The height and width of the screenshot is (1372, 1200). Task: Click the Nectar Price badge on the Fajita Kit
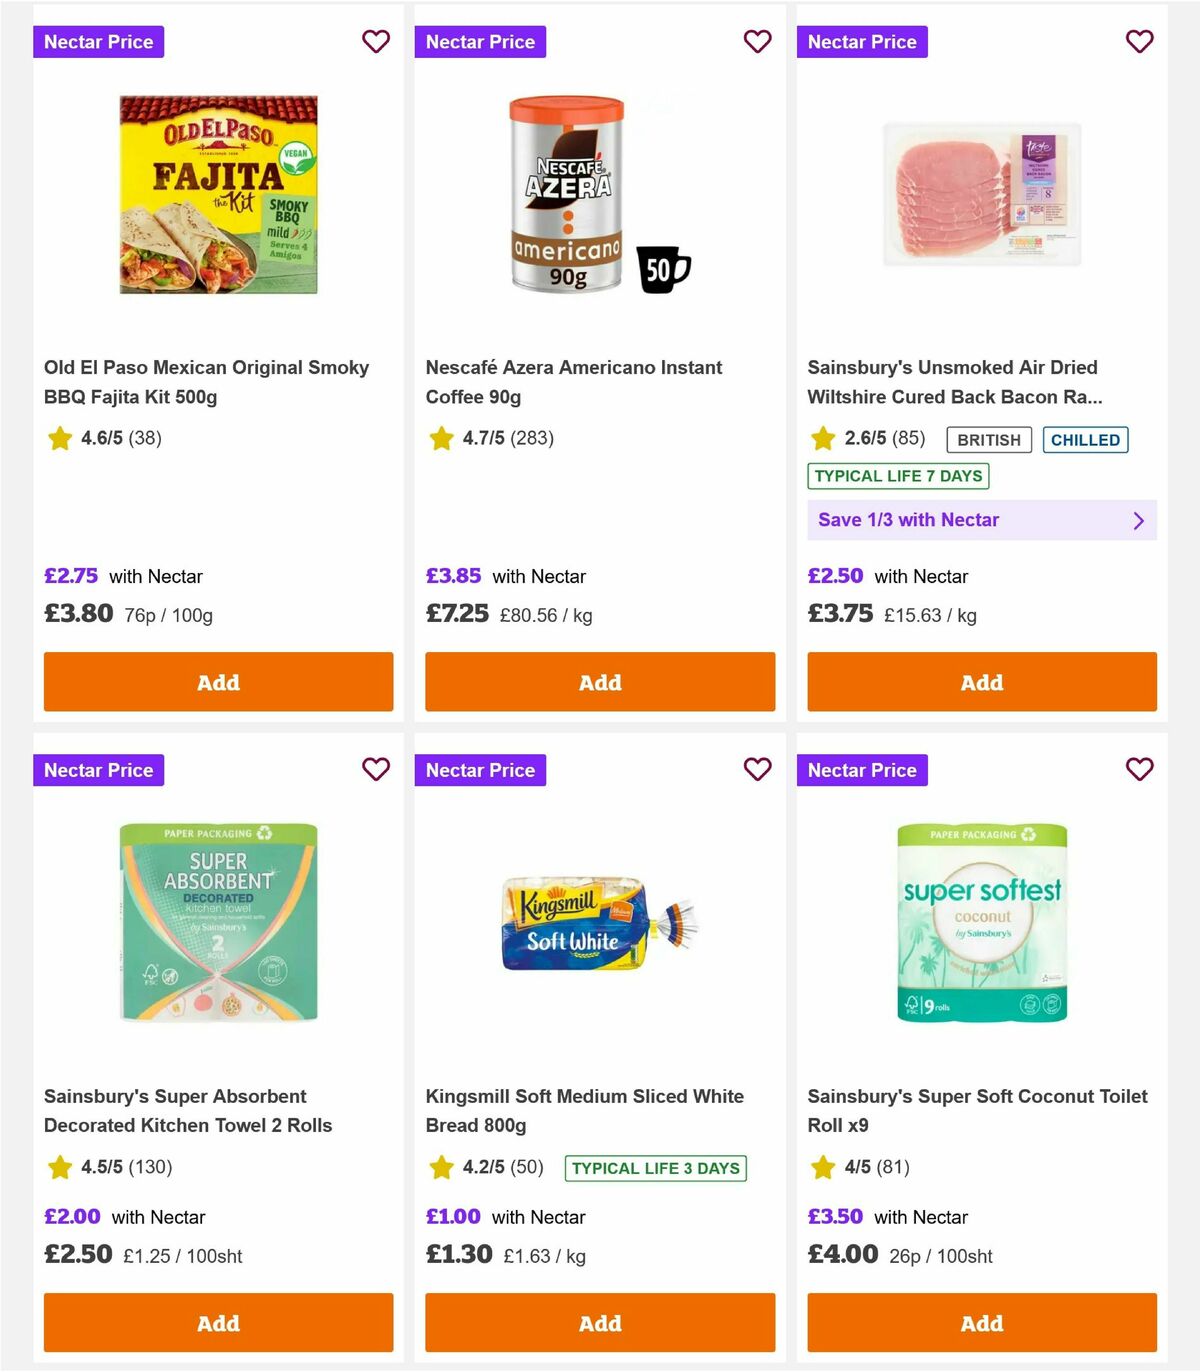point(99,42)
